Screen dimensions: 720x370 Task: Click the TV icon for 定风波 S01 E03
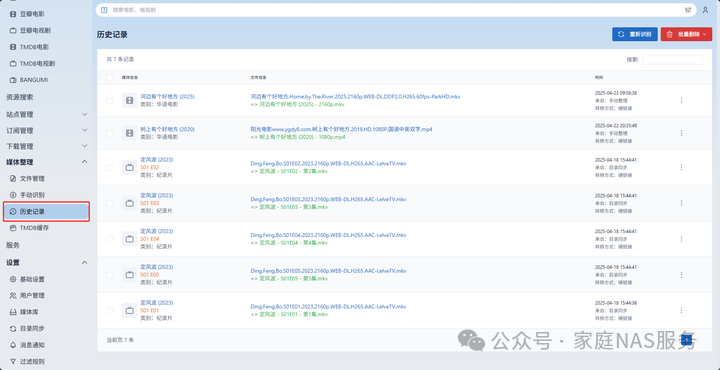click(x=129, y=203)
